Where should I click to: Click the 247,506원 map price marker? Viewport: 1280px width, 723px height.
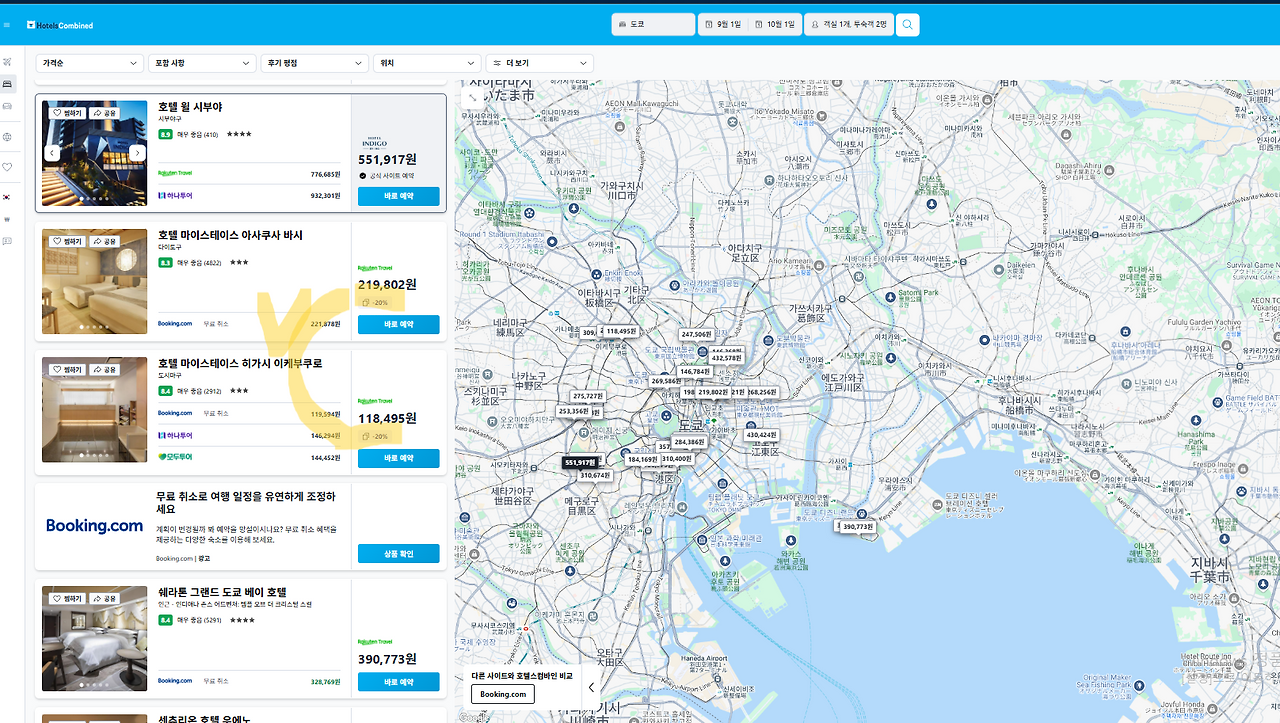(696, 335)
